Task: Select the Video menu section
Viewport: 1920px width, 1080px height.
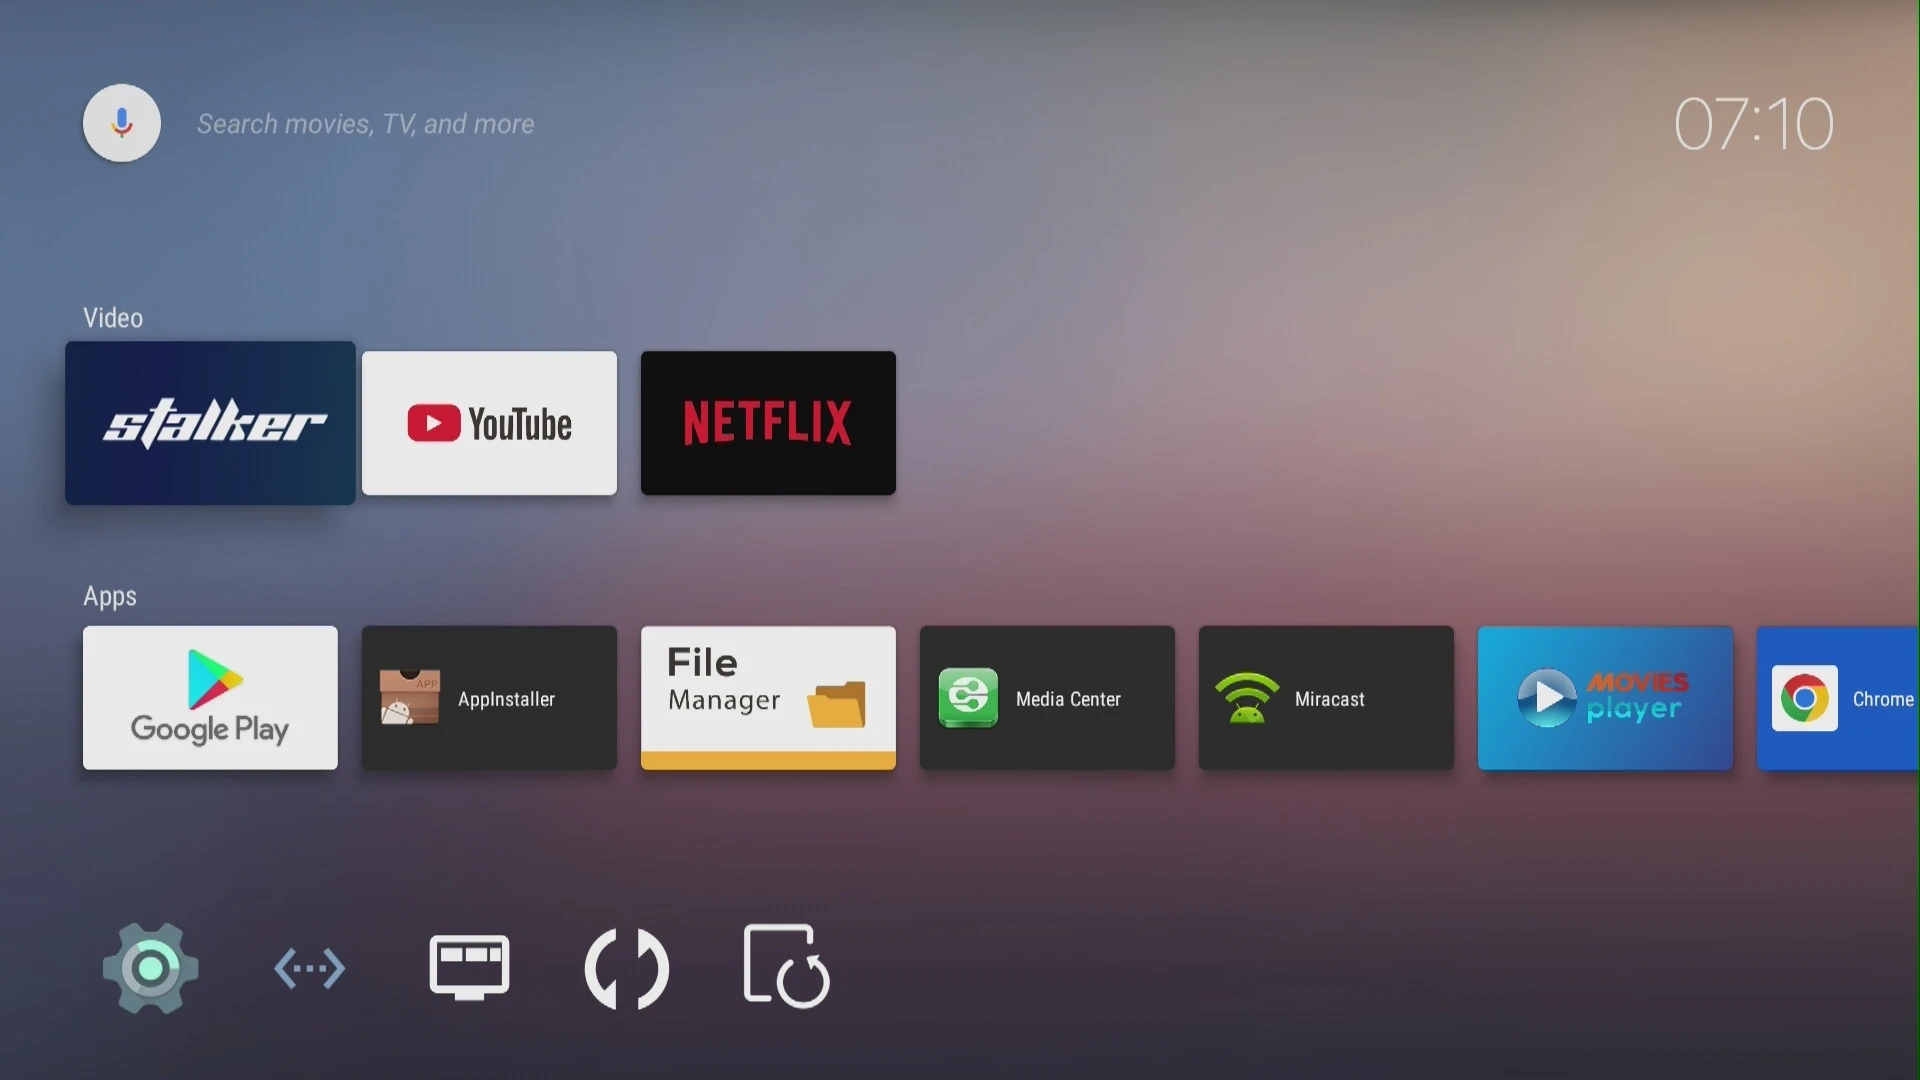Action: point(112,316)
